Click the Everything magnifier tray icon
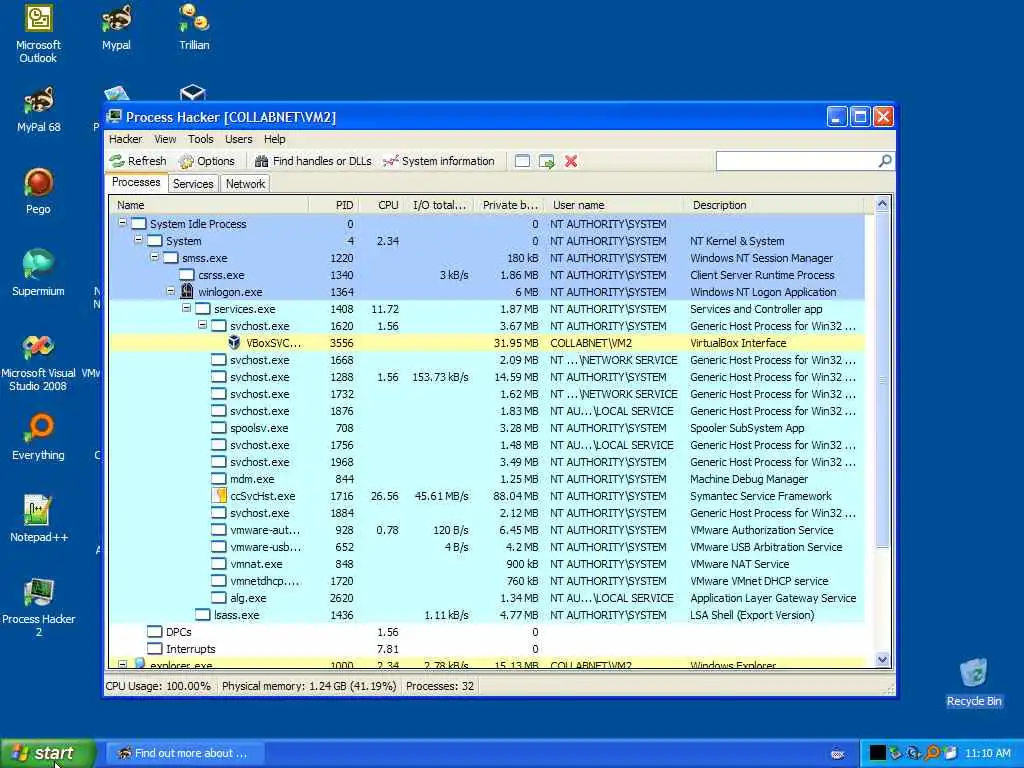 pyautogui.click(x=932, y=753)
